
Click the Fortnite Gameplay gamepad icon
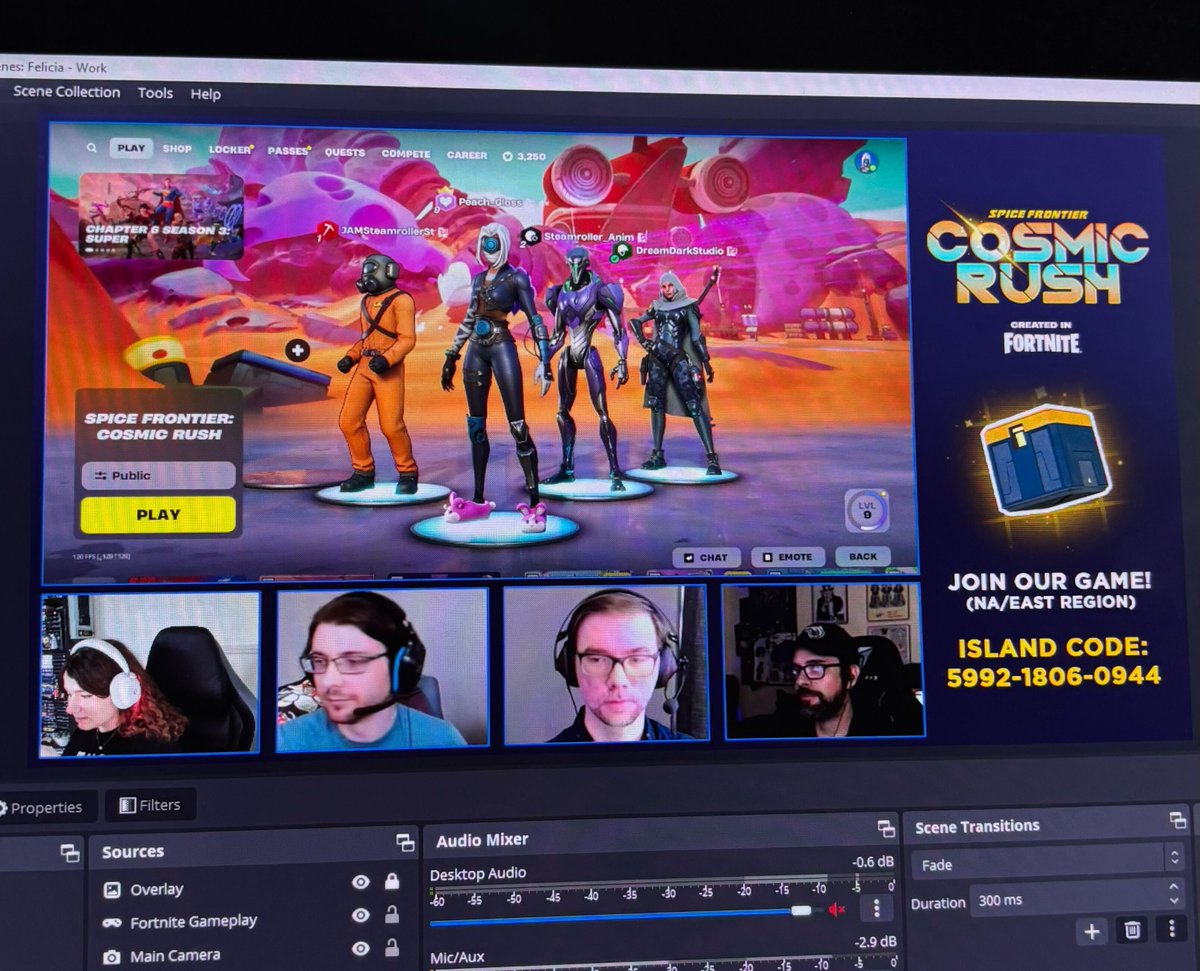pyautogui.click(x=112, y=922)
